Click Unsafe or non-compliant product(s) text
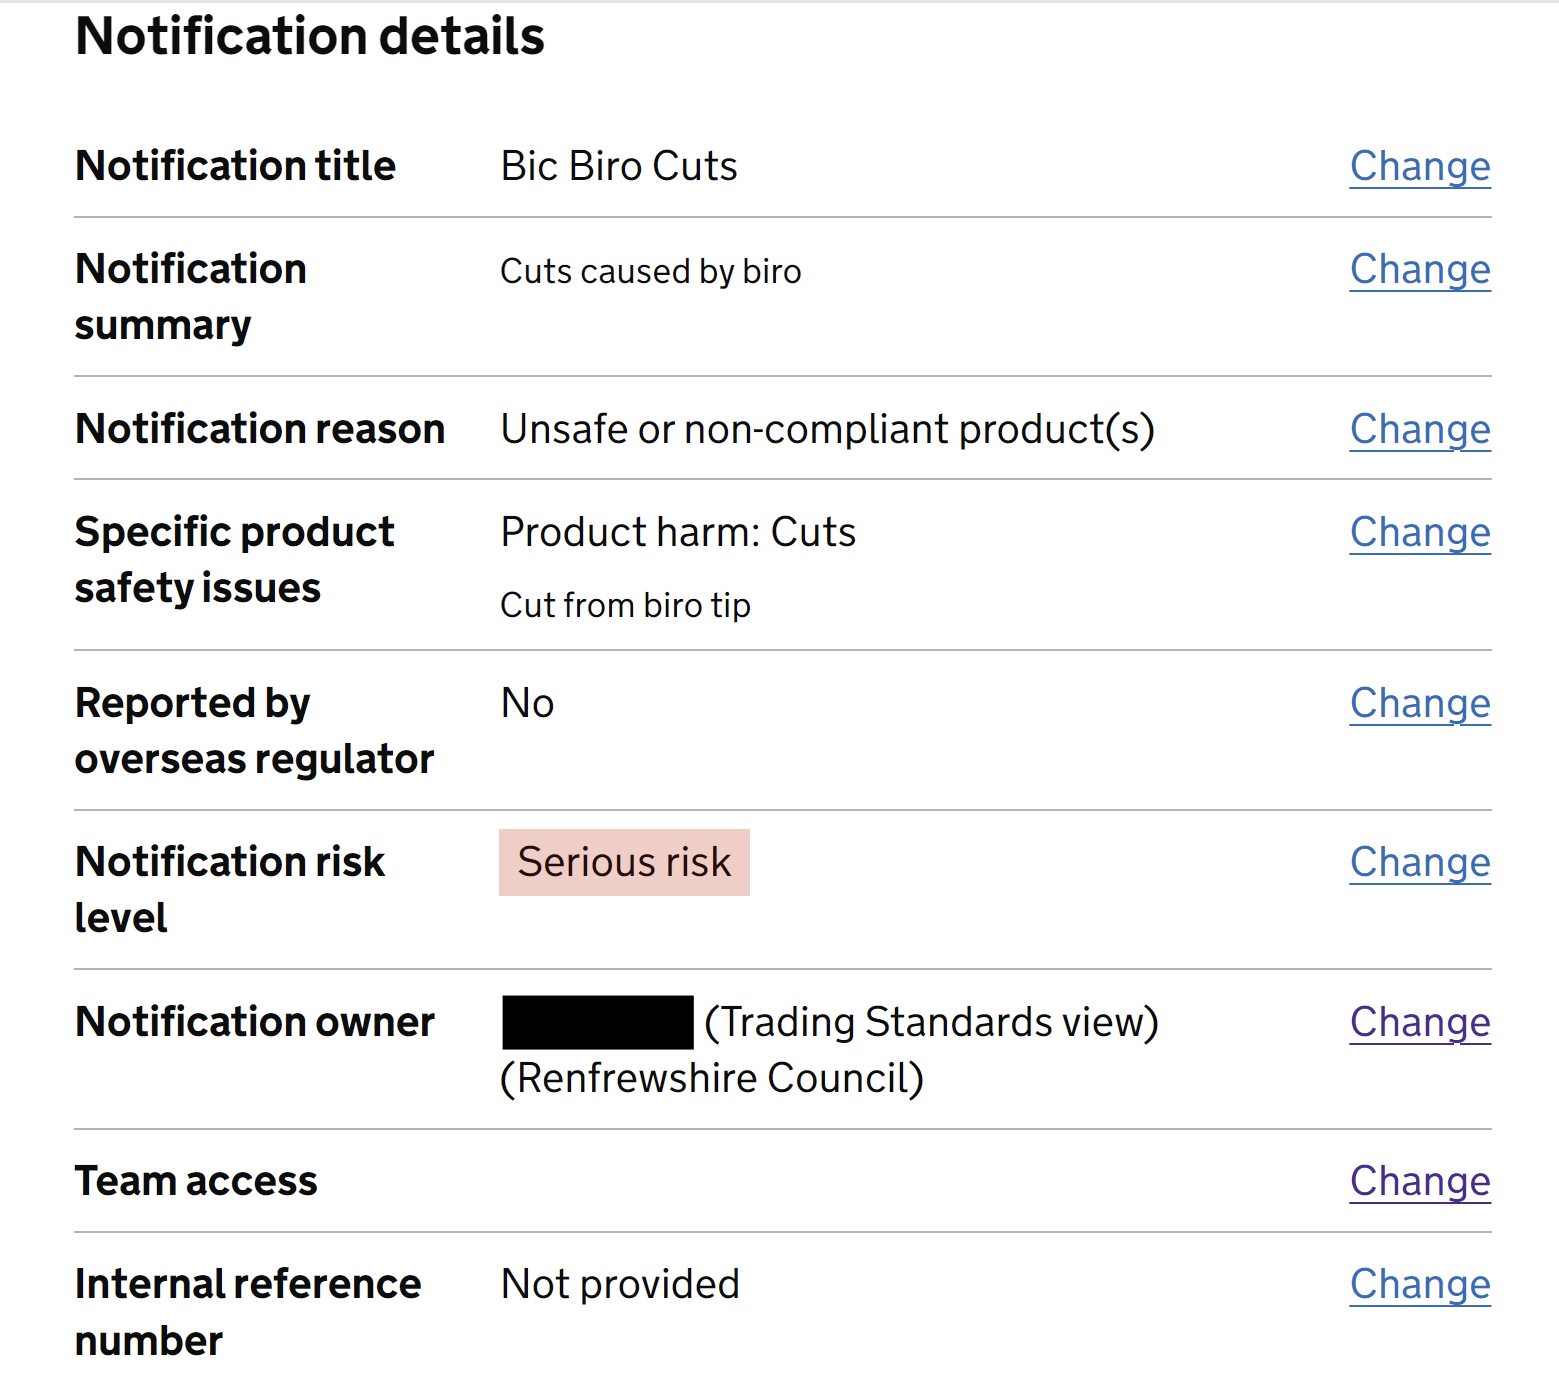Image resolution: width=1559 pixels, height=1380 pixels. [827, 428]
